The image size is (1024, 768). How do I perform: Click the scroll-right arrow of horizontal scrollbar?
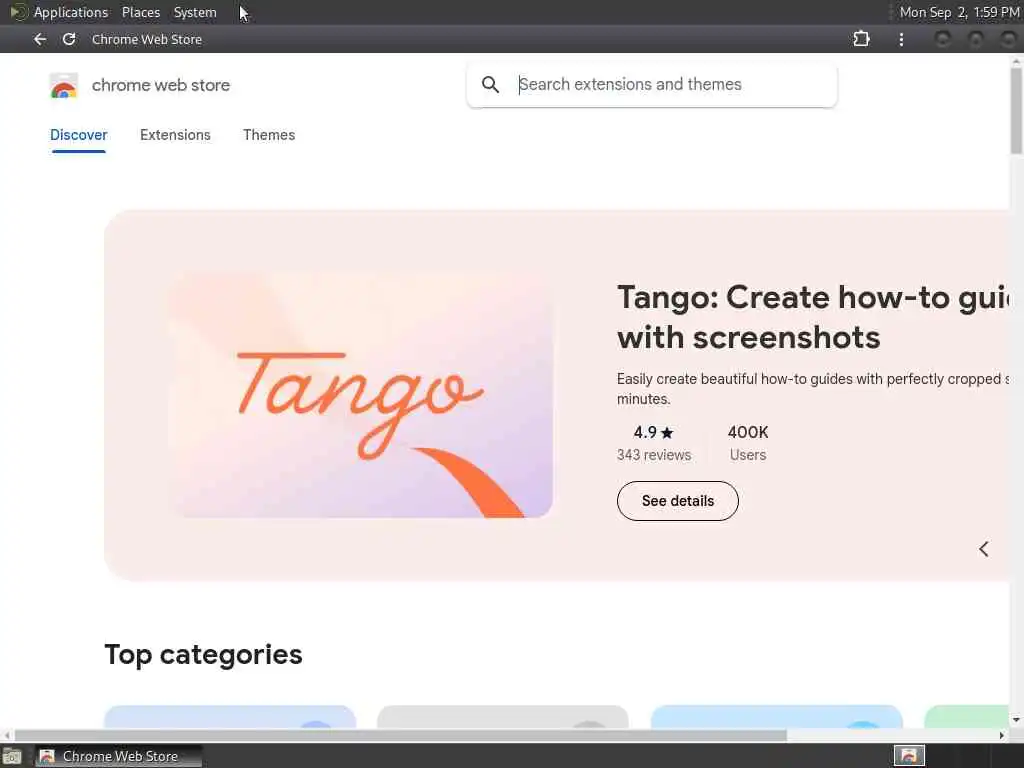coord(1002,735)
